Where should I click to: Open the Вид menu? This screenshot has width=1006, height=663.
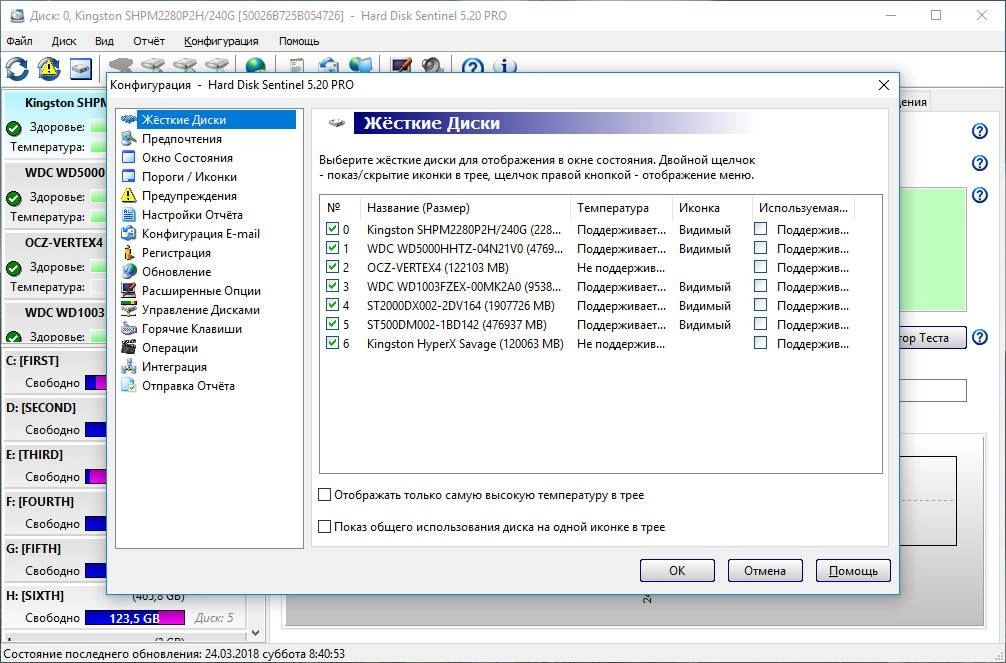coord(104,41)
